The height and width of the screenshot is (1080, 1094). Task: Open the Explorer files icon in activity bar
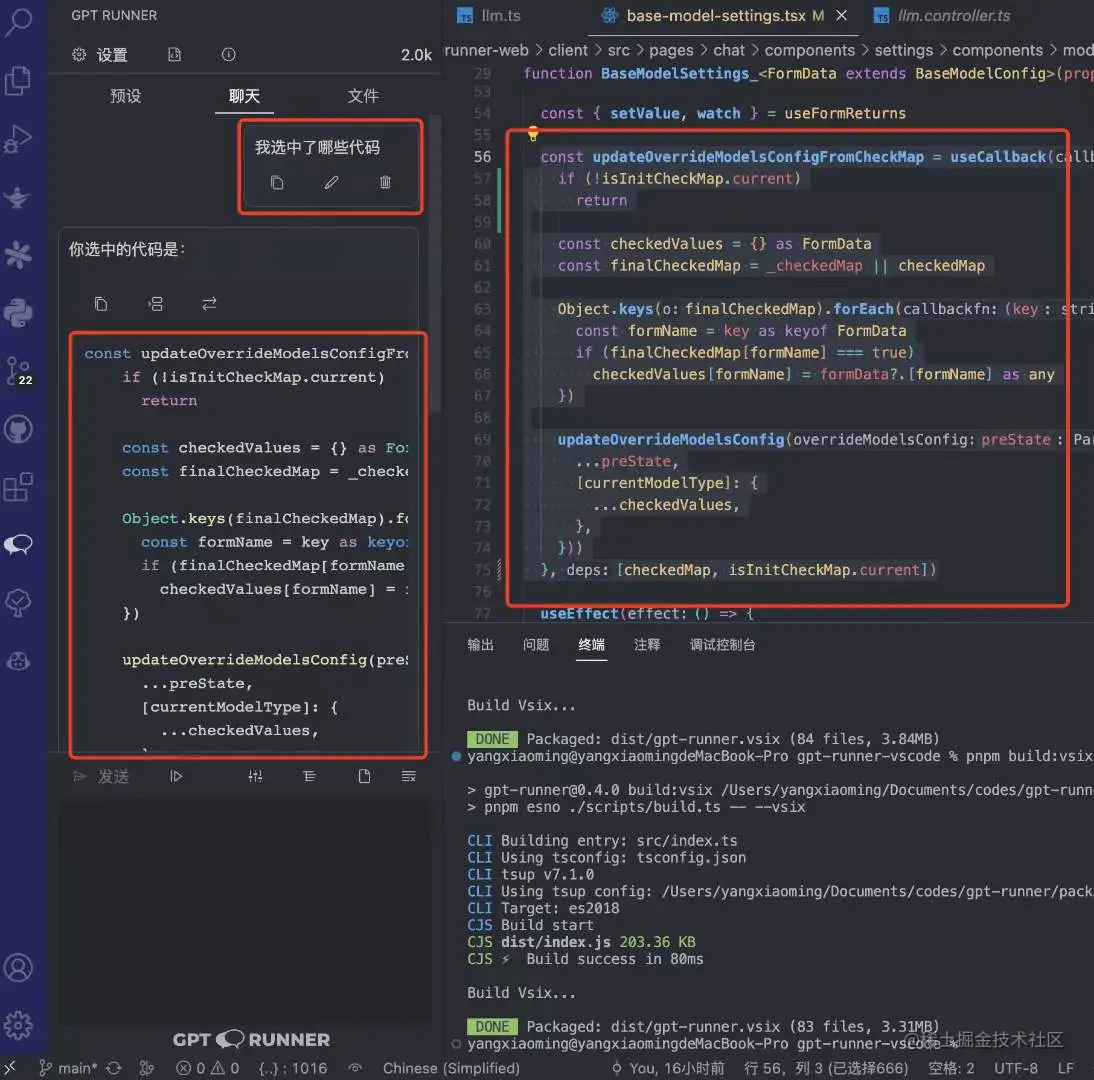click(x=18, y=80)
